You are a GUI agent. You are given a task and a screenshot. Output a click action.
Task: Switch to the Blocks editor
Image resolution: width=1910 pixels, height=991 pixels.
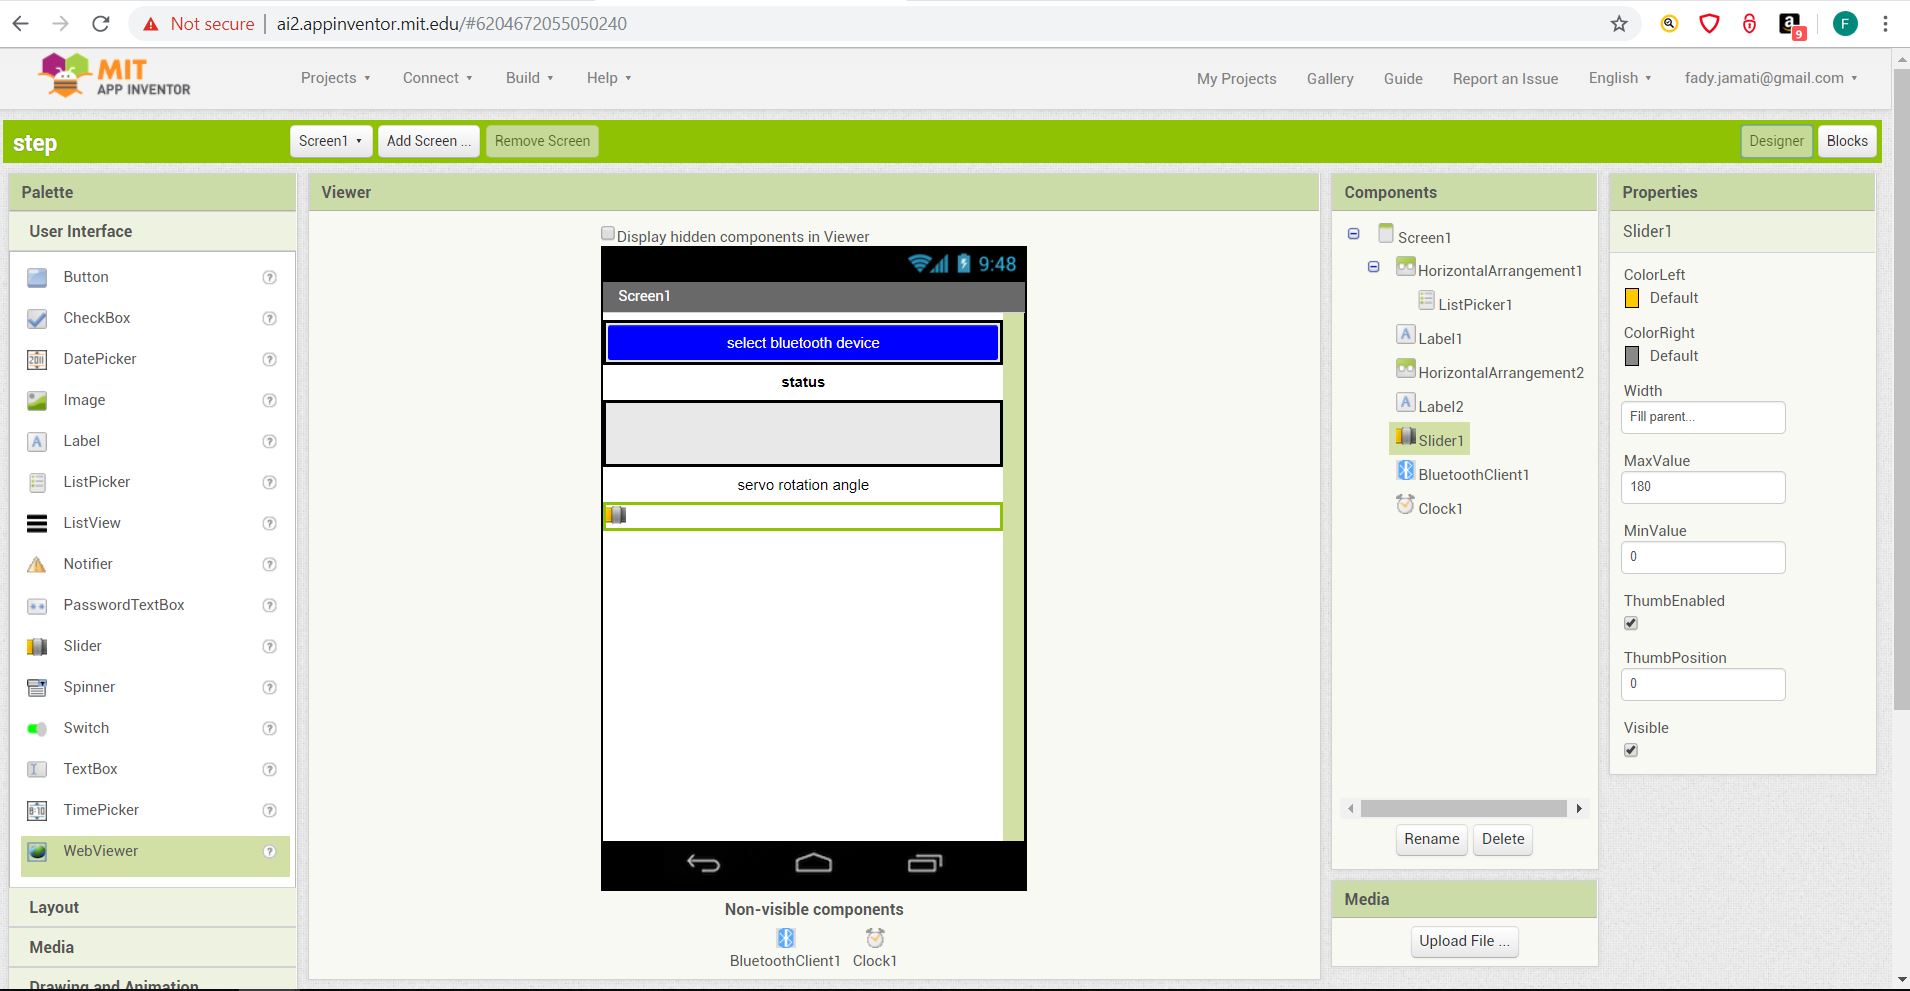[x=1847, y=141]
